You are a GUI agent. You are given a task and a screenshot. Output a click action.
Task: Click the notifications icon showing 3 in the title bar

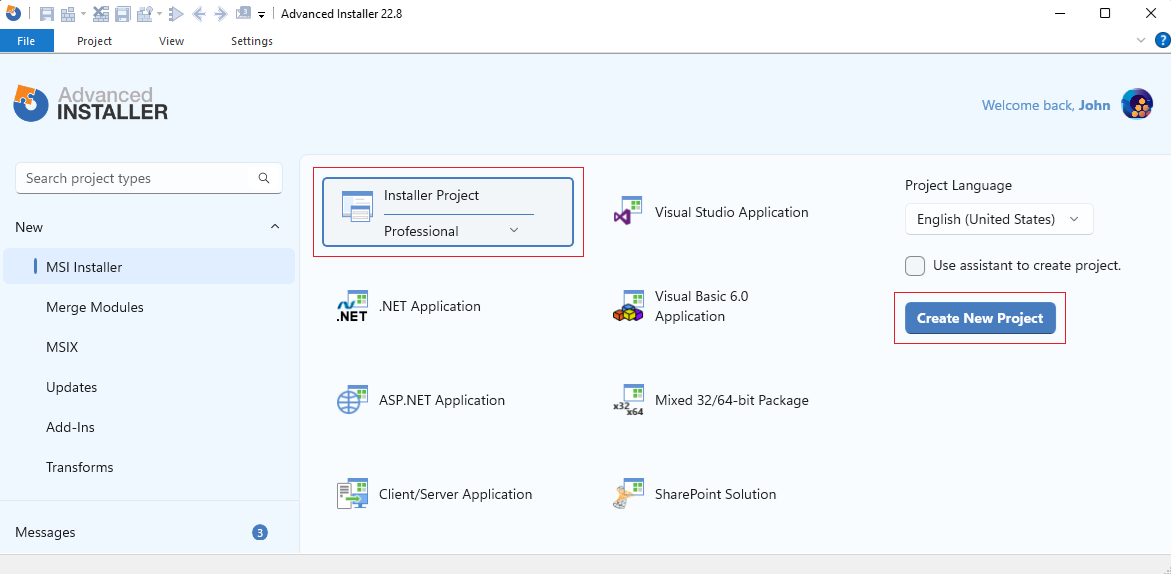coord(244,14)
